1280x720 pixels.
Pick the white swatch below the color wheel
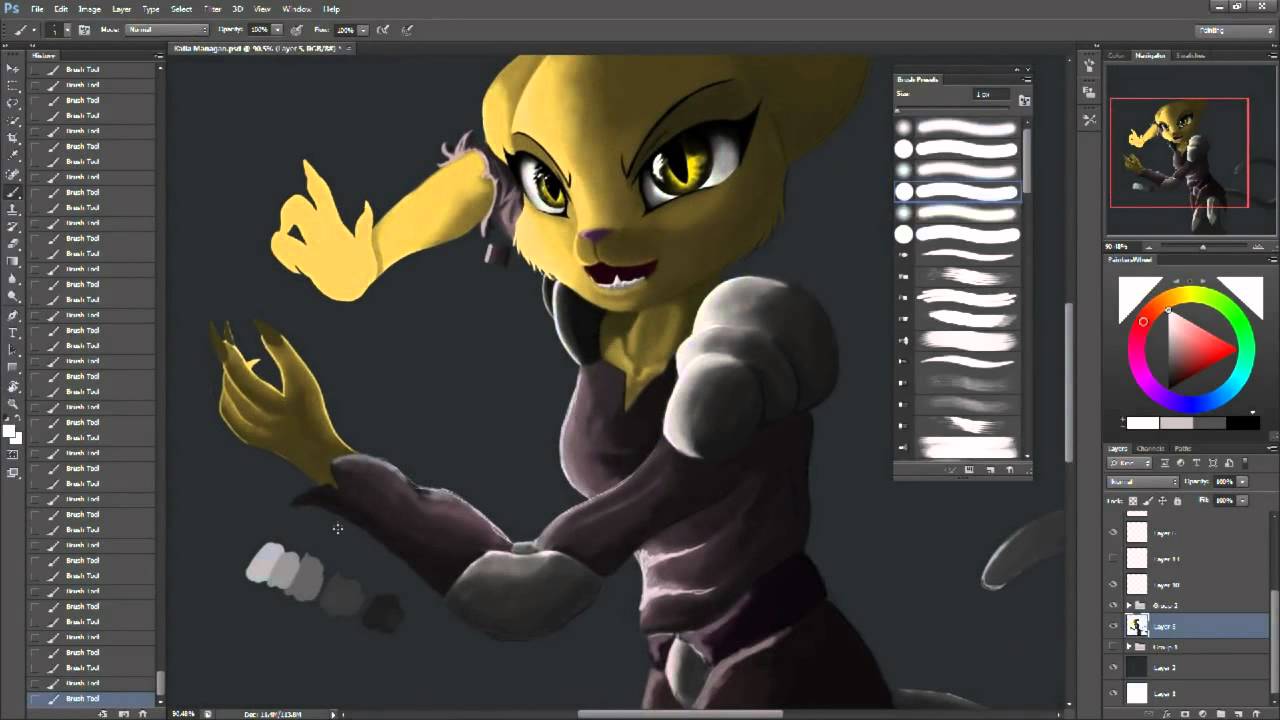pyautogui.click(x=1142, y=423)
